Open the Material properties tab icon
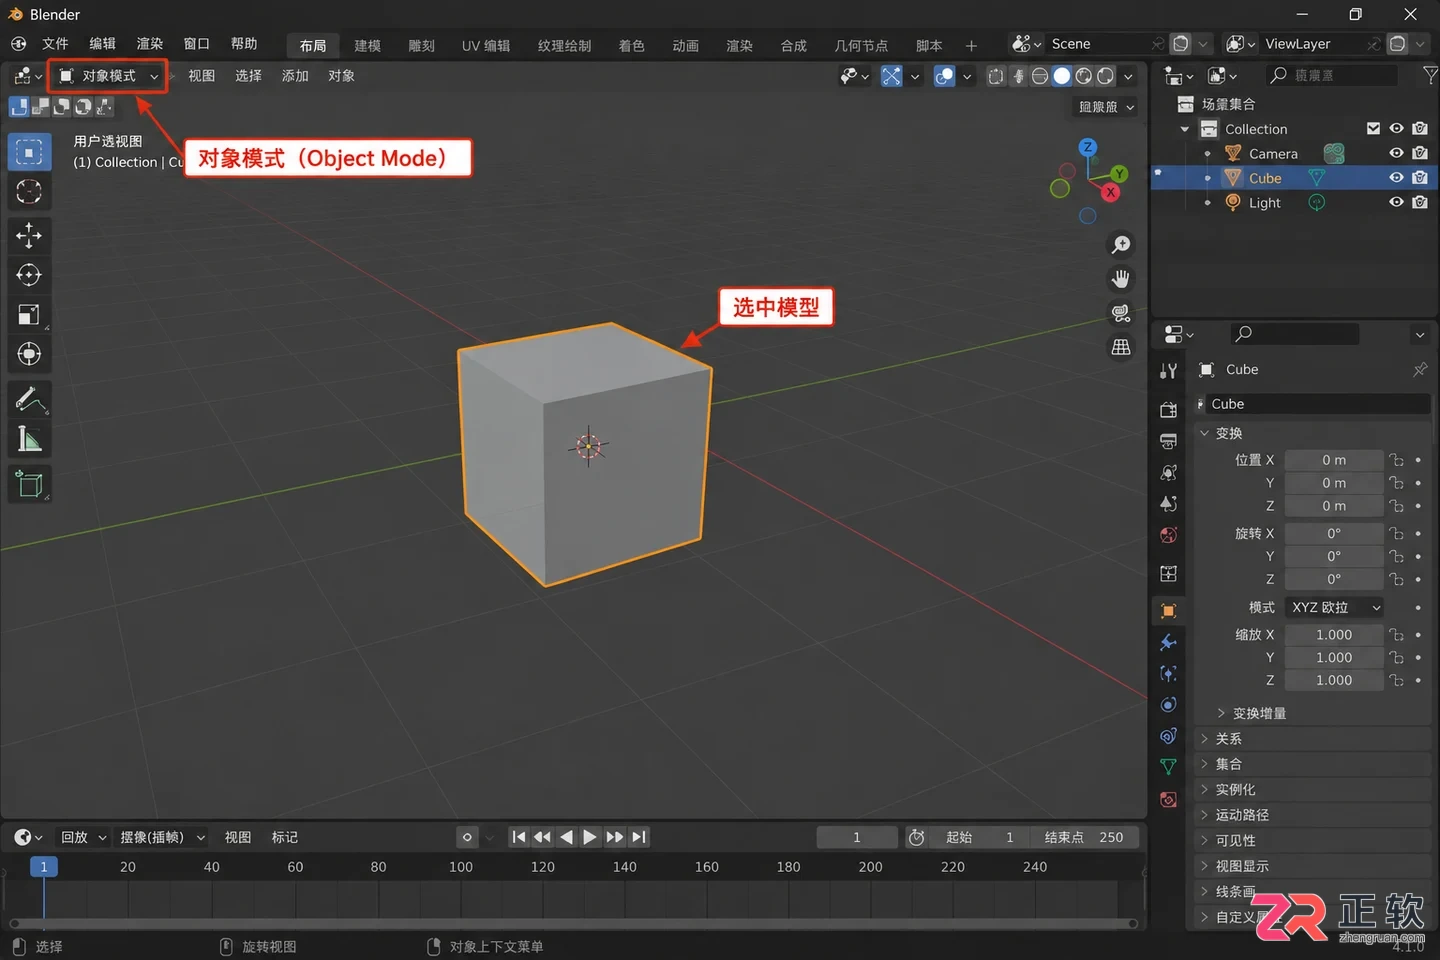The image size is (1440, 960). tap(1168, 799)
